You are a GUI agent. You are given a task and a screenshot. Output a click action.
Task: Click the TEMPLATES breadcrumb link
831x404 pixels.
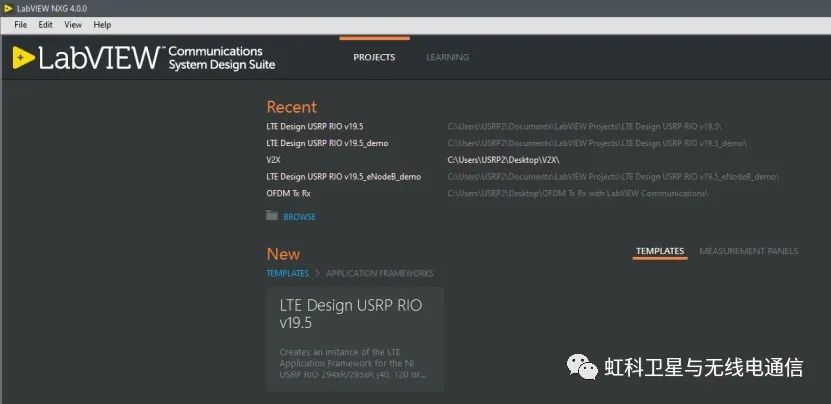tap(287, 274)
